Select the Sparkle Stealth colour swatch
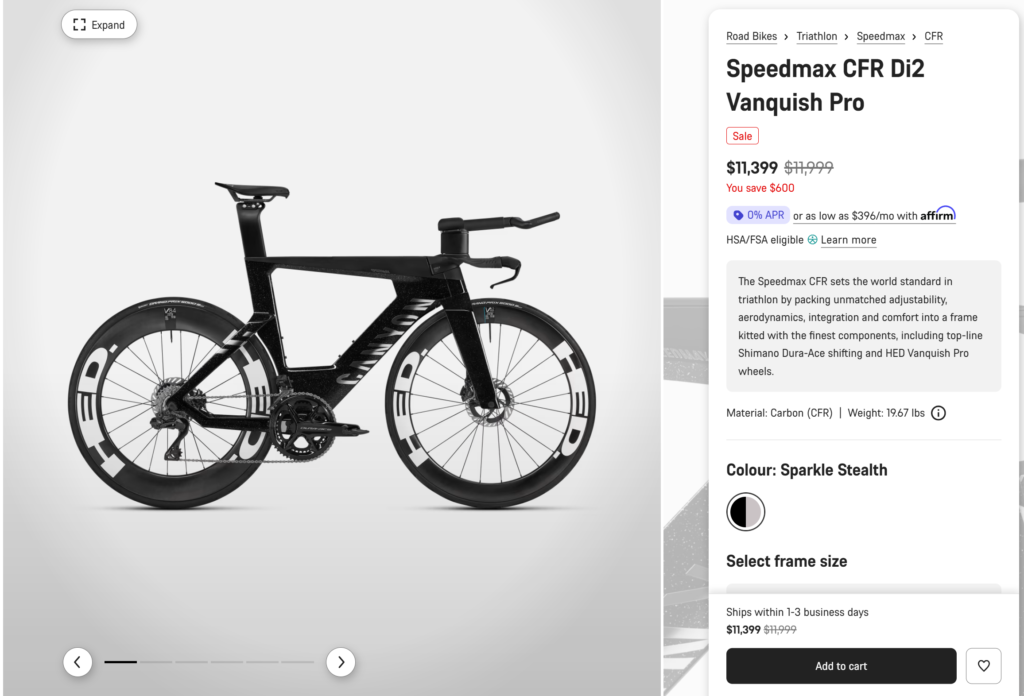Screen dimensions: 1024x696 pyautogui.click(x=745, y=512)
